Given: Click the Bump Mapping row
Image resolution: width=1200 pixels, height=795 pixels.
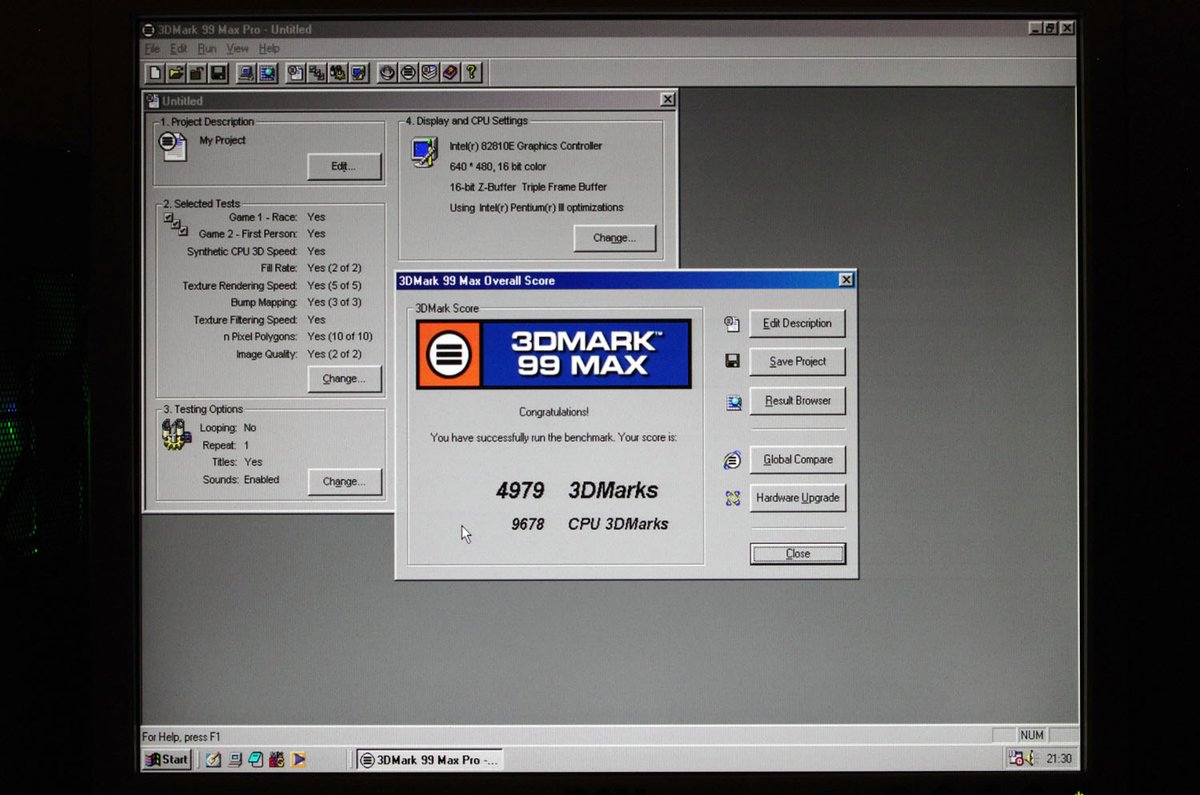Looking at the screenshot, I should tap(295, 302).
